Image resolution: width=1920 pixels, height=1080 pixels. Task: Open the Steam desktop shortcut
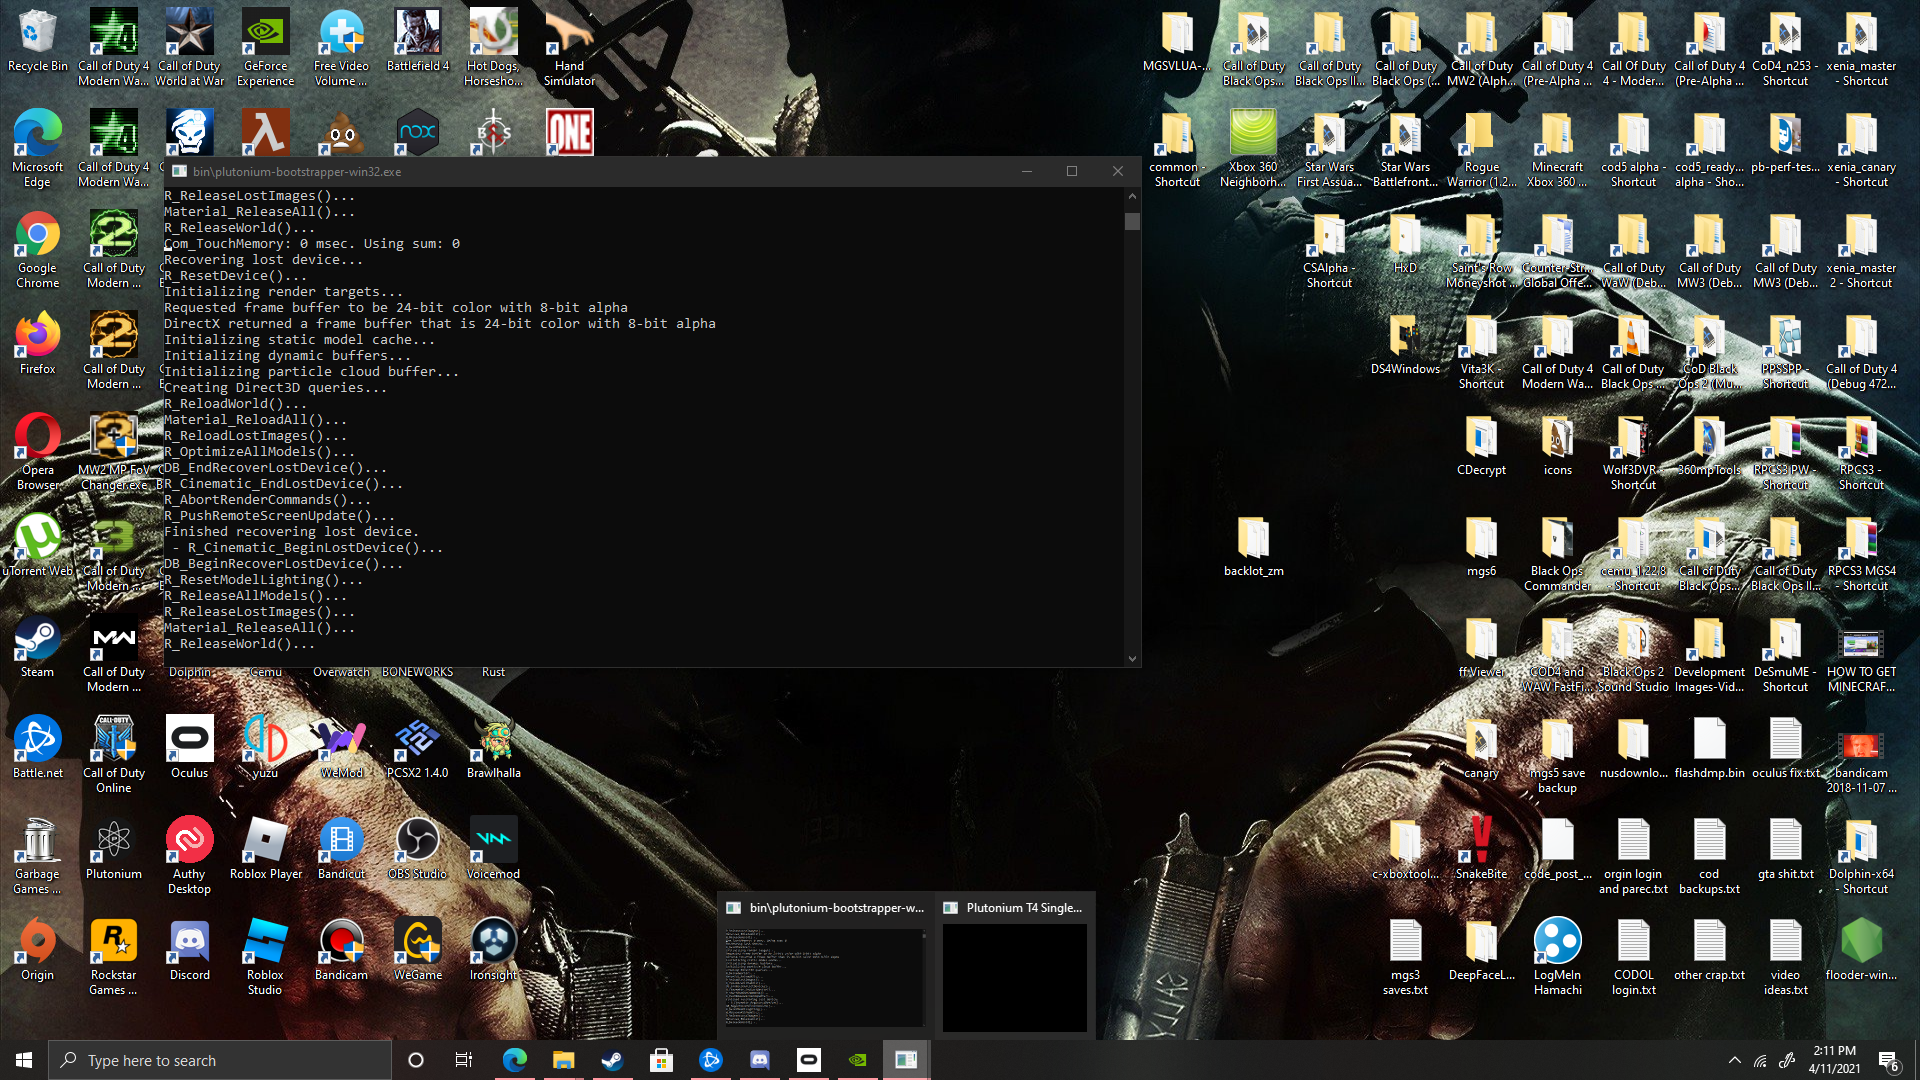[37, 647]
